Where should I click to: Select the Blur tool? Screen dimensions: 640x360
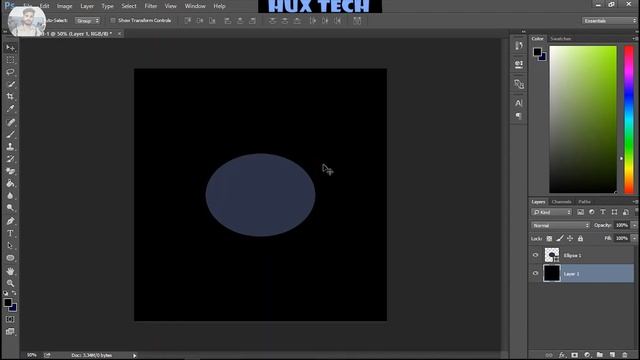pyautogui.click(x=10, y=196)
